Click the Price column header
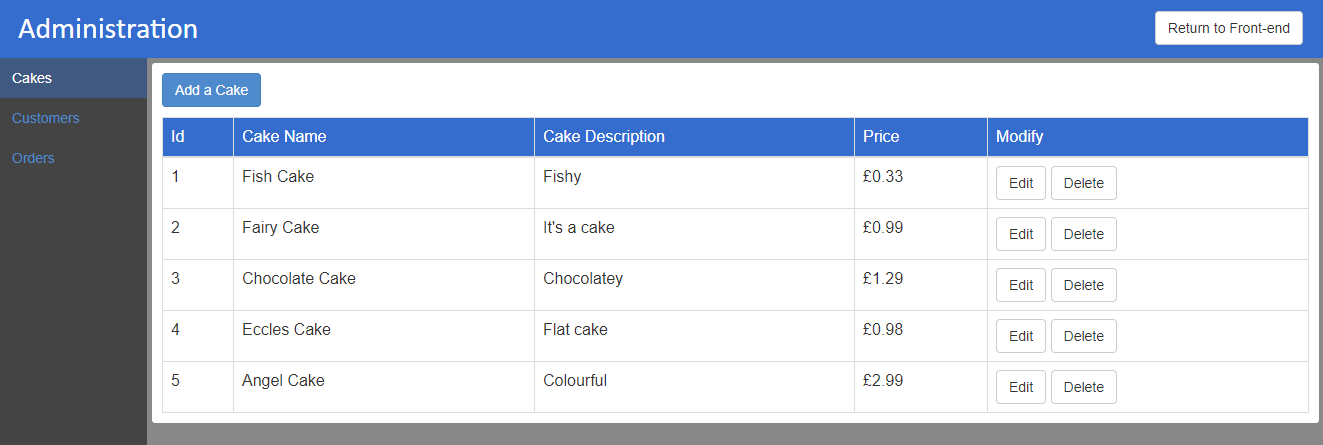 pyautogui.click(x=881, y=137)
